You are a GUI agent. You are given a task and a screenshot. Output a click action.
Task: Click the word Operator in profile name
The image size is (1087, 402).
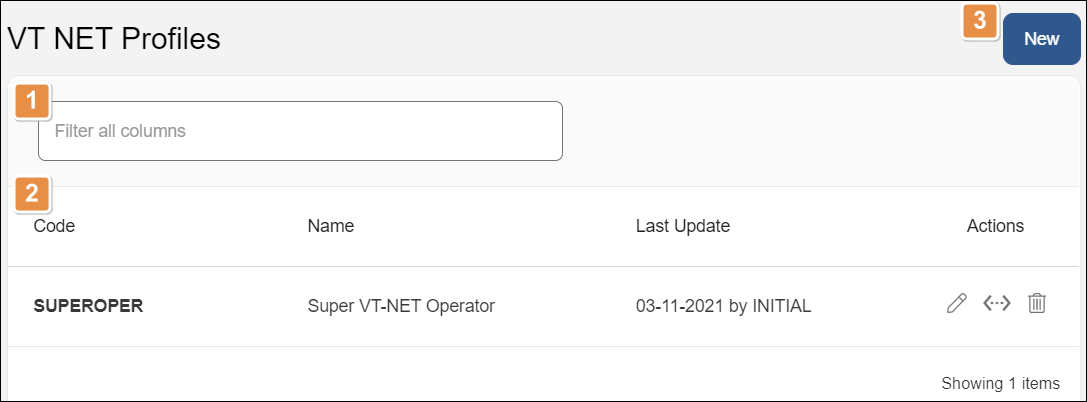point(463,306)
